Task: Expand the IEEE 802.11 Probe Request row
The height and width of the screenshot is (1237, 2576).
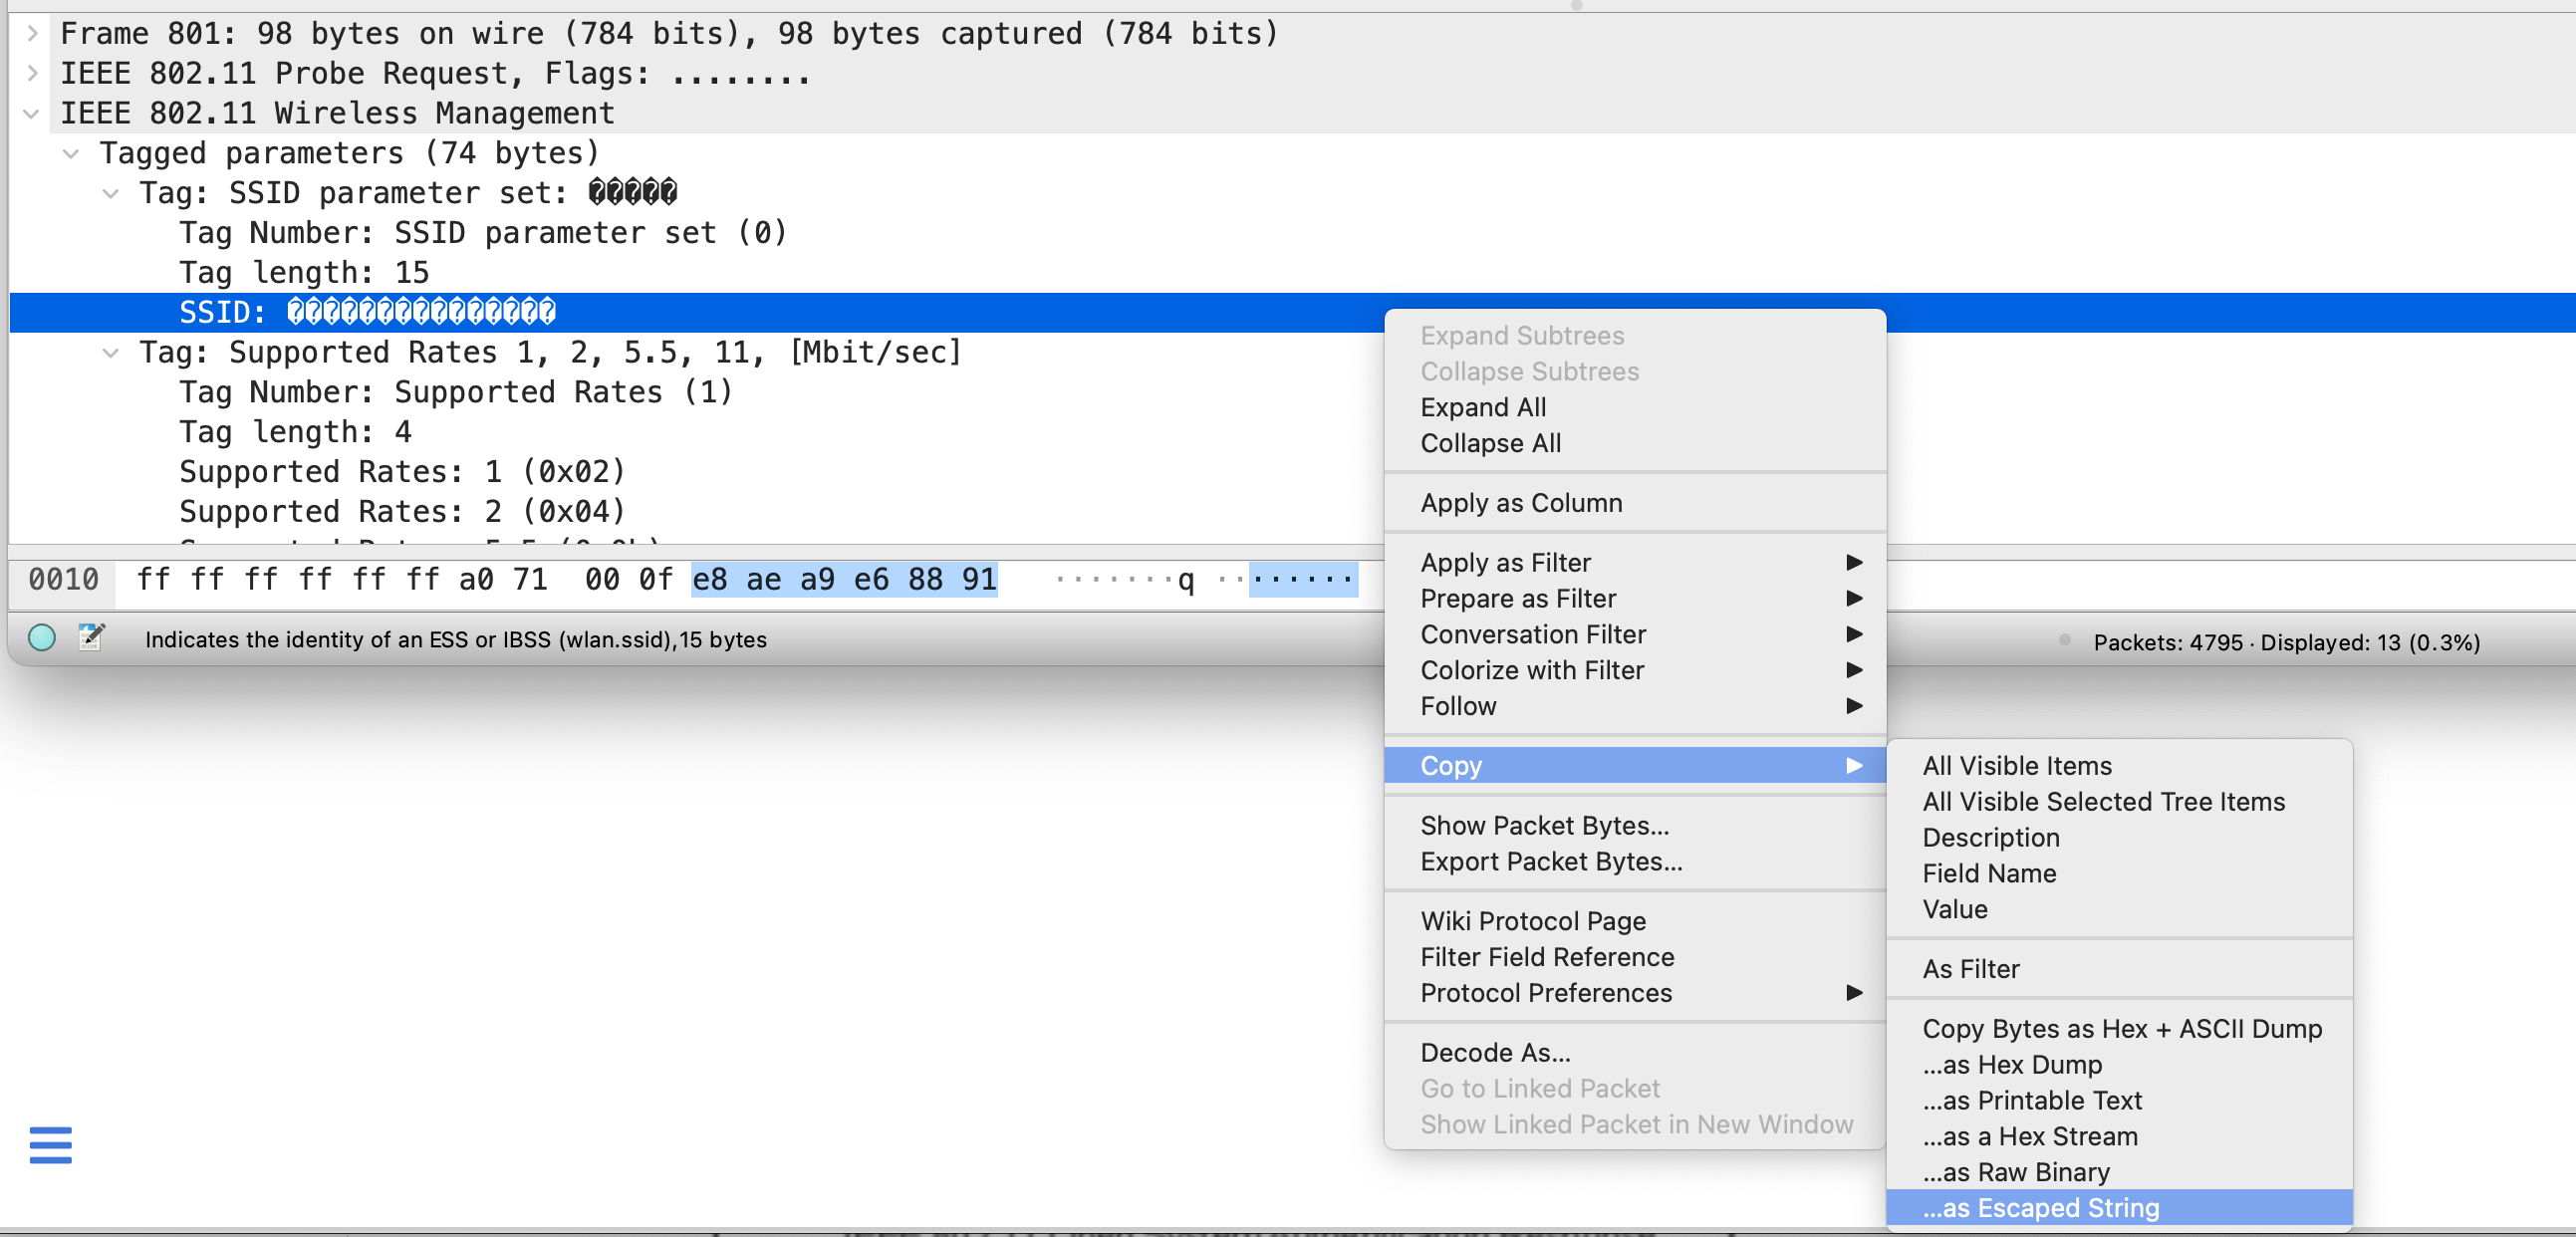Action: pyautogui.click(x=32, y=73)
